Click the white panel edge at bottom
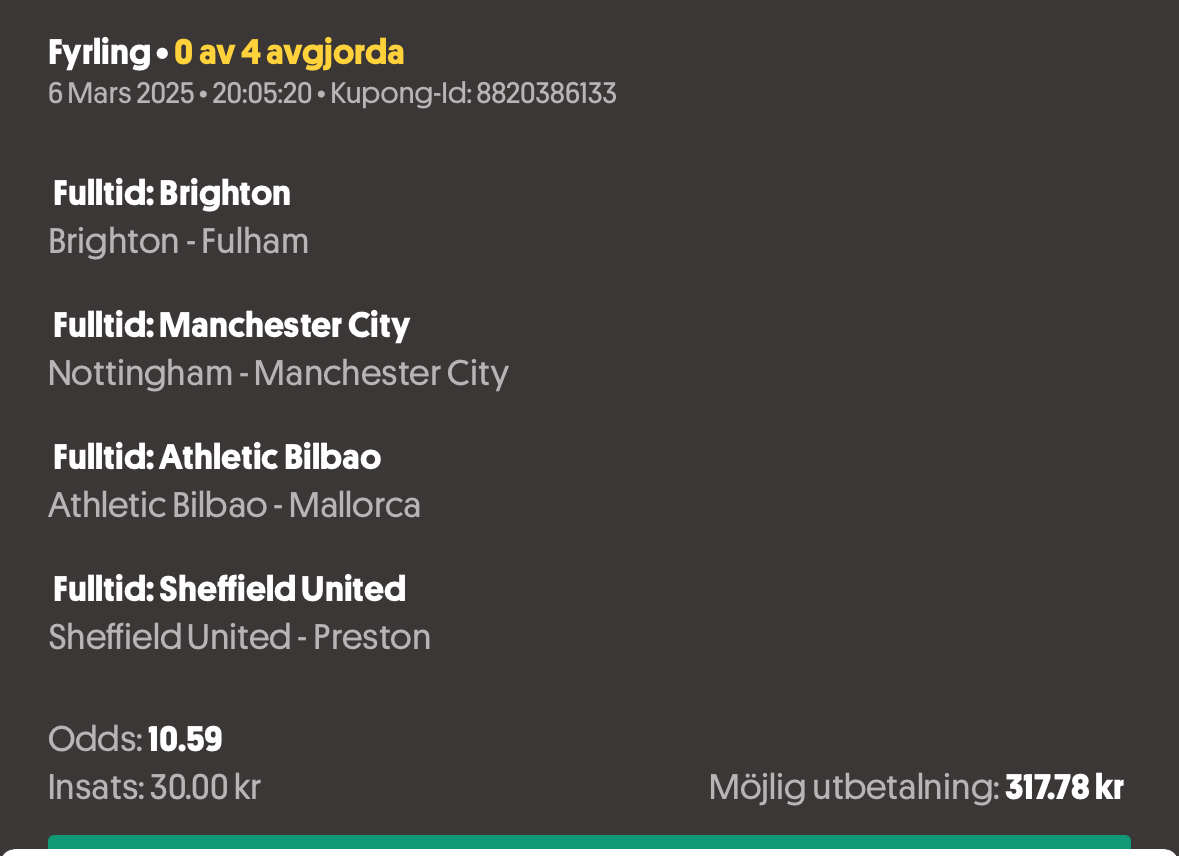Image resolution: width=1179 pixels, height=856 pixels. pos(590,853)
